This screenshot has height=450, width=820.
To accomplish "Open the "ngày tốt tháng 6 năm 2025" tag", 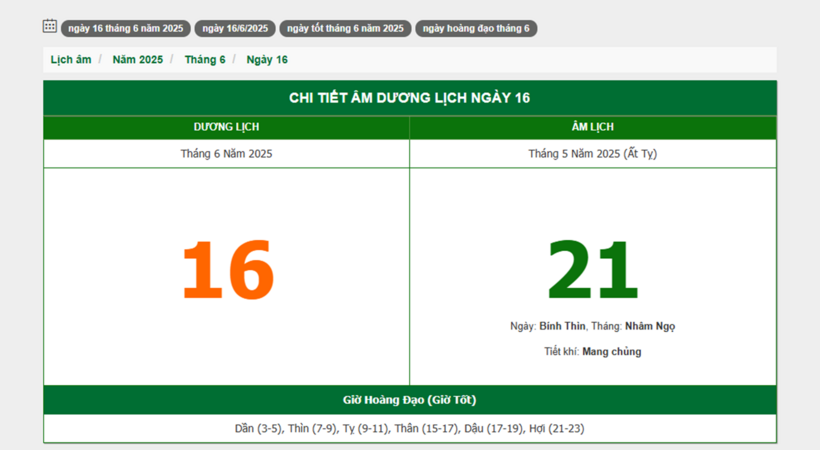I will click(x=345, y=28).
